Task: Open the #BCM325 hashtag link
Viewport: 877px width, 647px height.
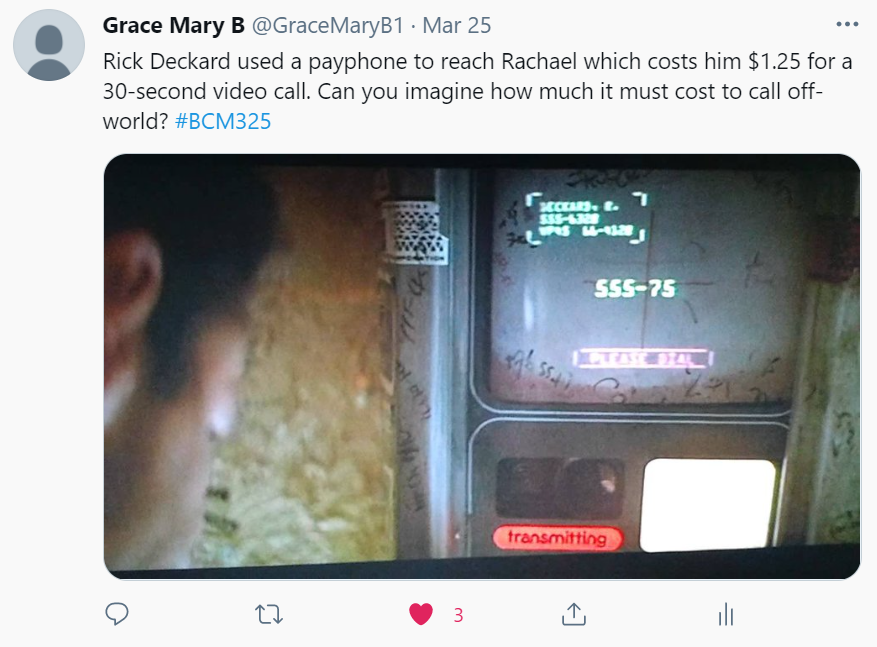Action: point(223,121)
